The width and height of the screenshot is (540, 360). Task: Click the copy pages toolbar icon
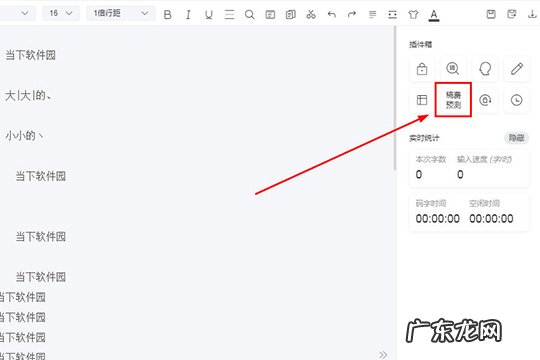[x=291, y=14]
